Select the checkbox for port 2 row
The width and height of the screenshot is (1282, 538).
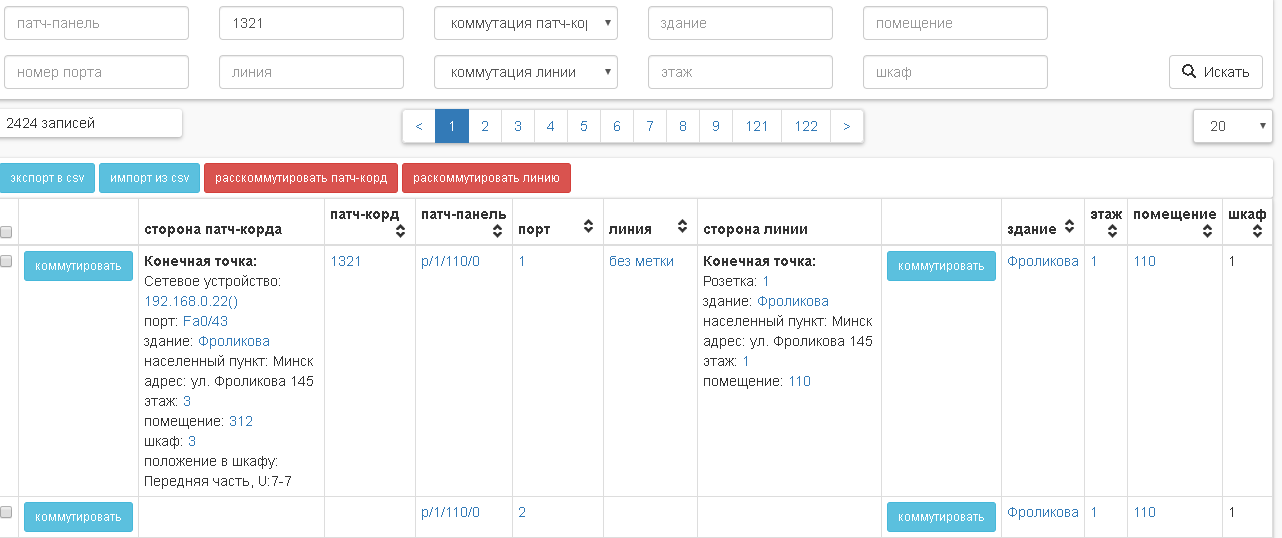pos(6,512)
